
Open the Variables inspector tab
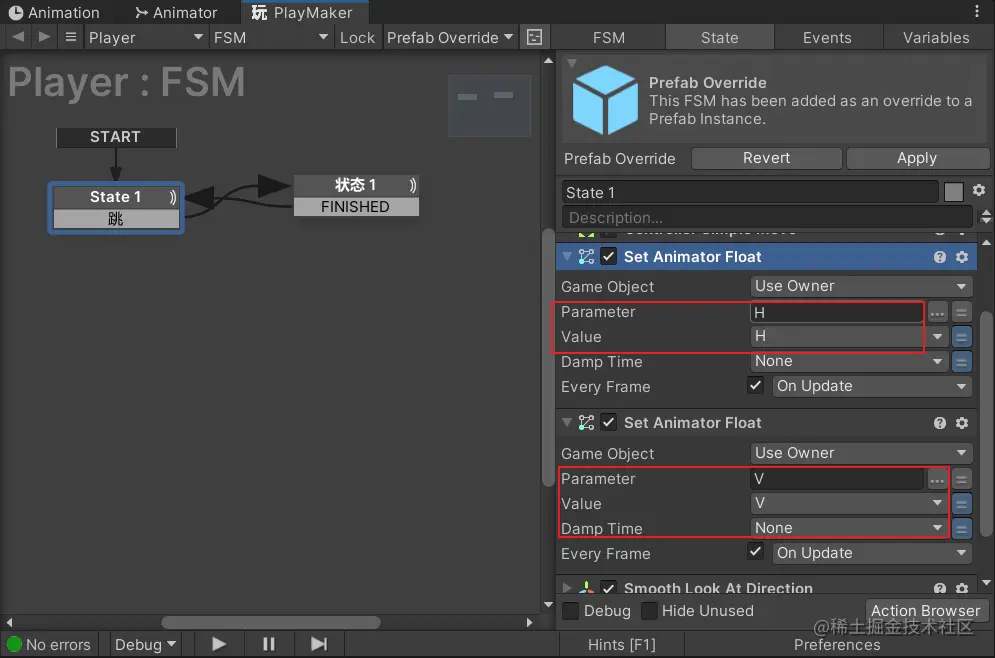click(x=937, y=37)
